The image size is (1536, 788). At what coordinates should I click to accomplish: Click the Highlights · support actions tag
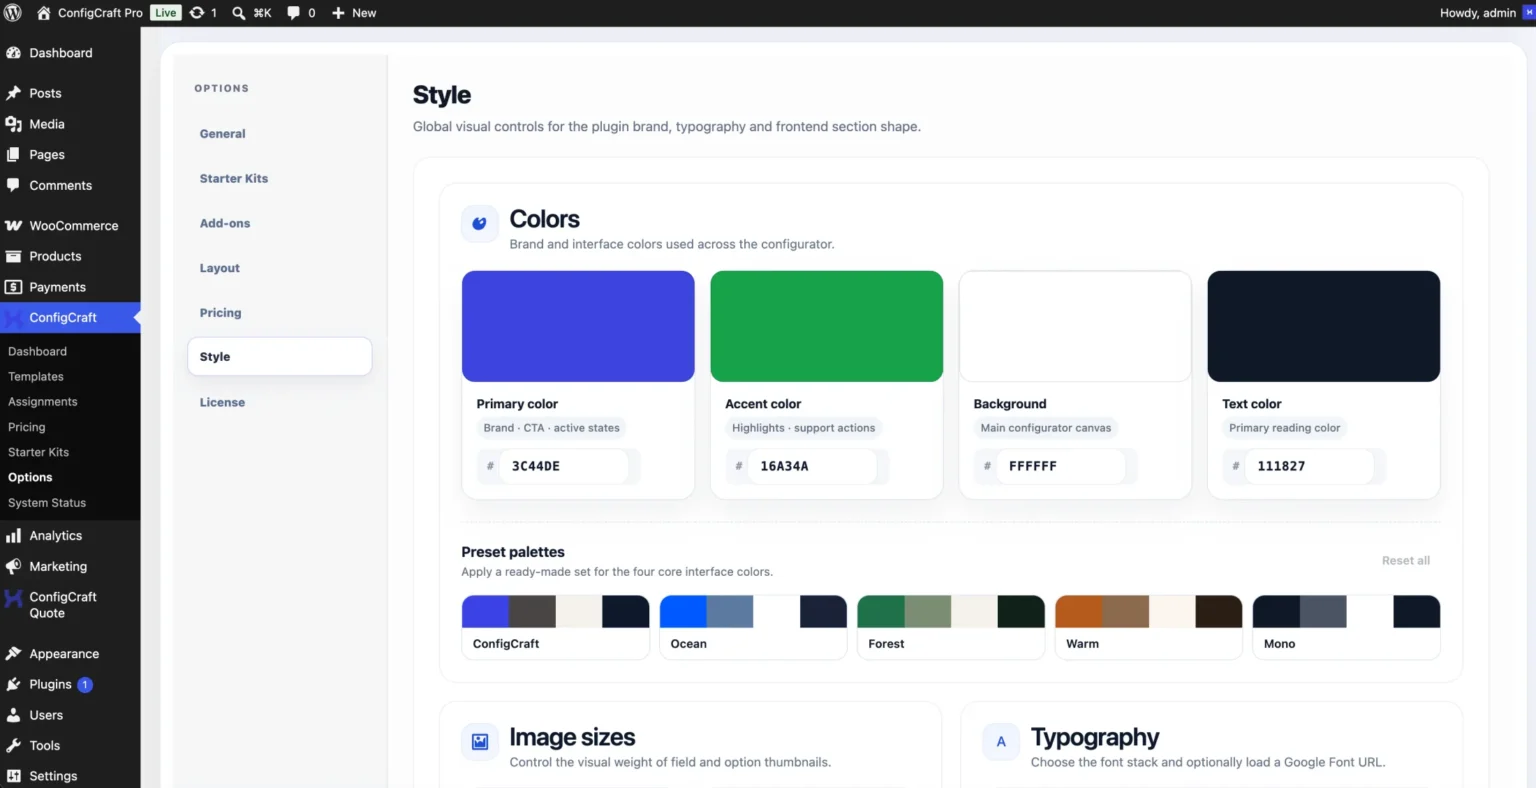coord(803,428)
